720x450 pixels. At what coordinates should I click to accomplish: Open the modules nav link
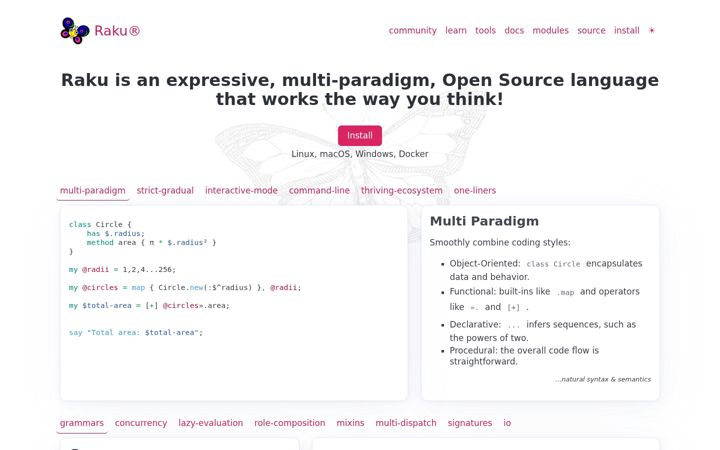(x=550, y=30)
